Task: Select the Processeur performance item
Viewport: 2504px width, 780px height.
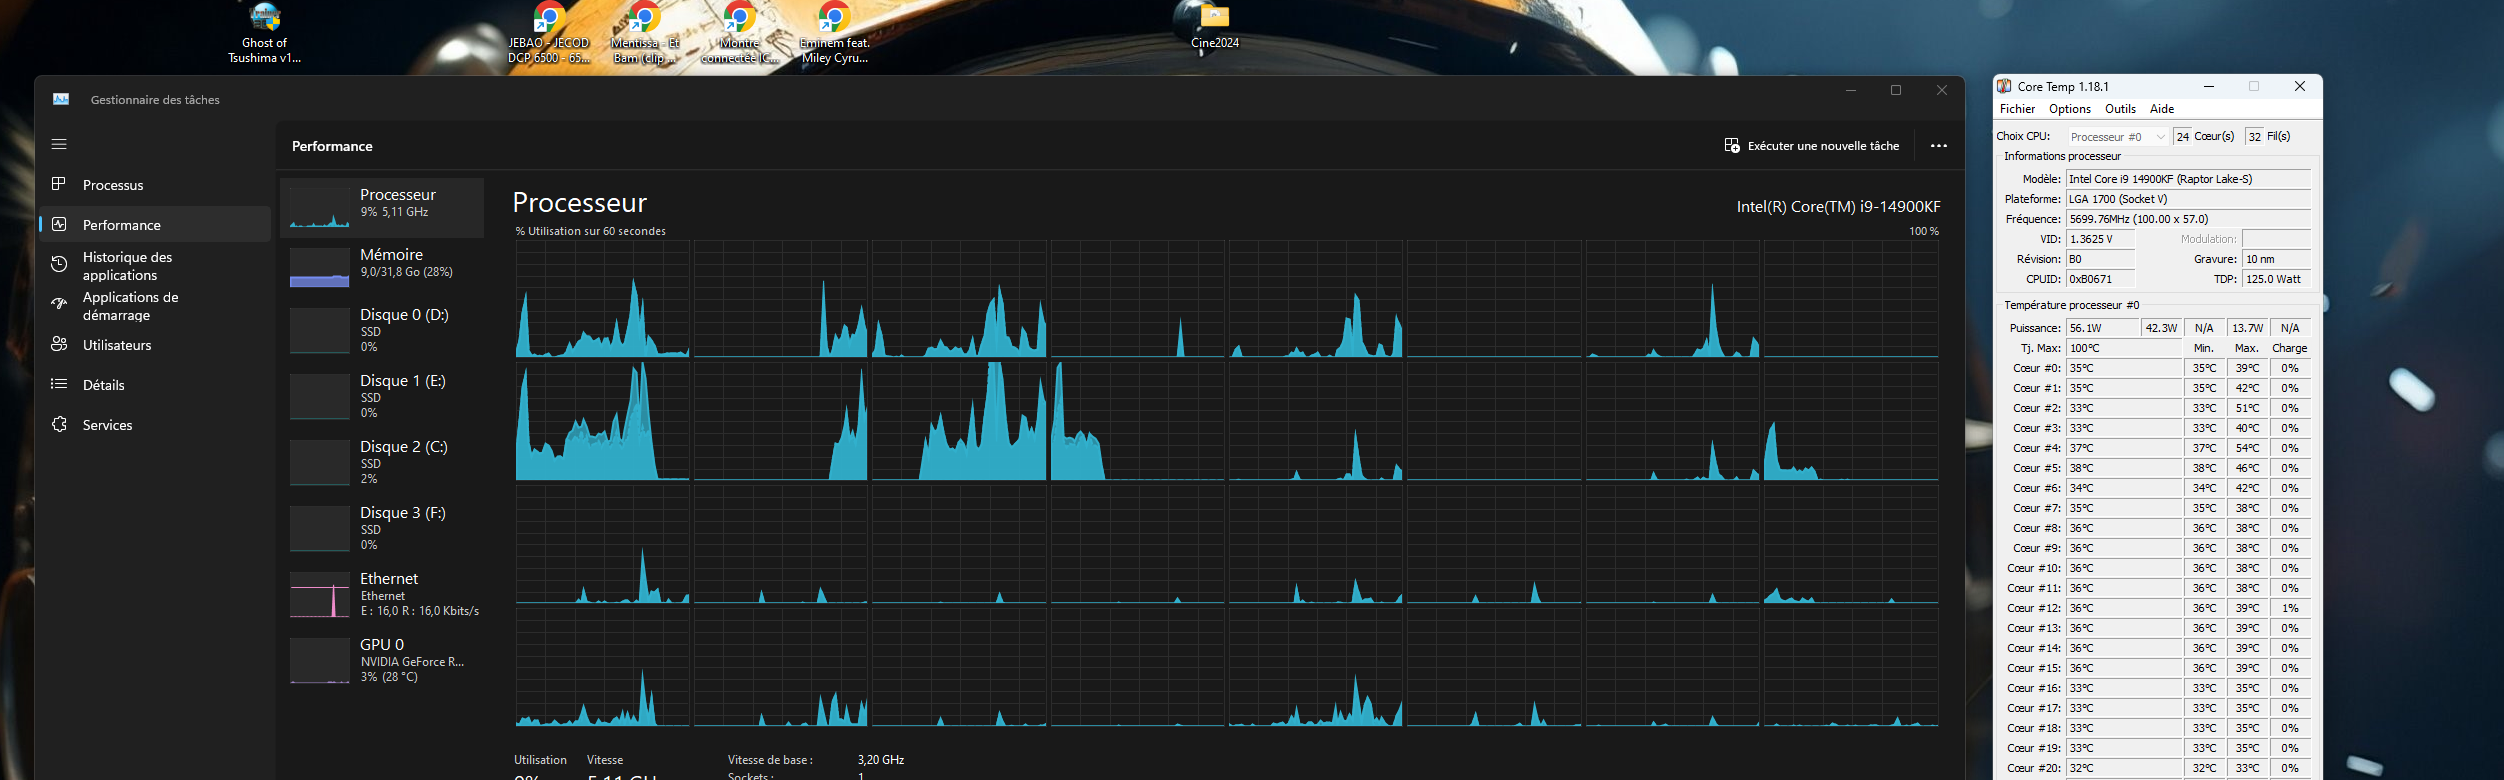Action: (382, 208)
